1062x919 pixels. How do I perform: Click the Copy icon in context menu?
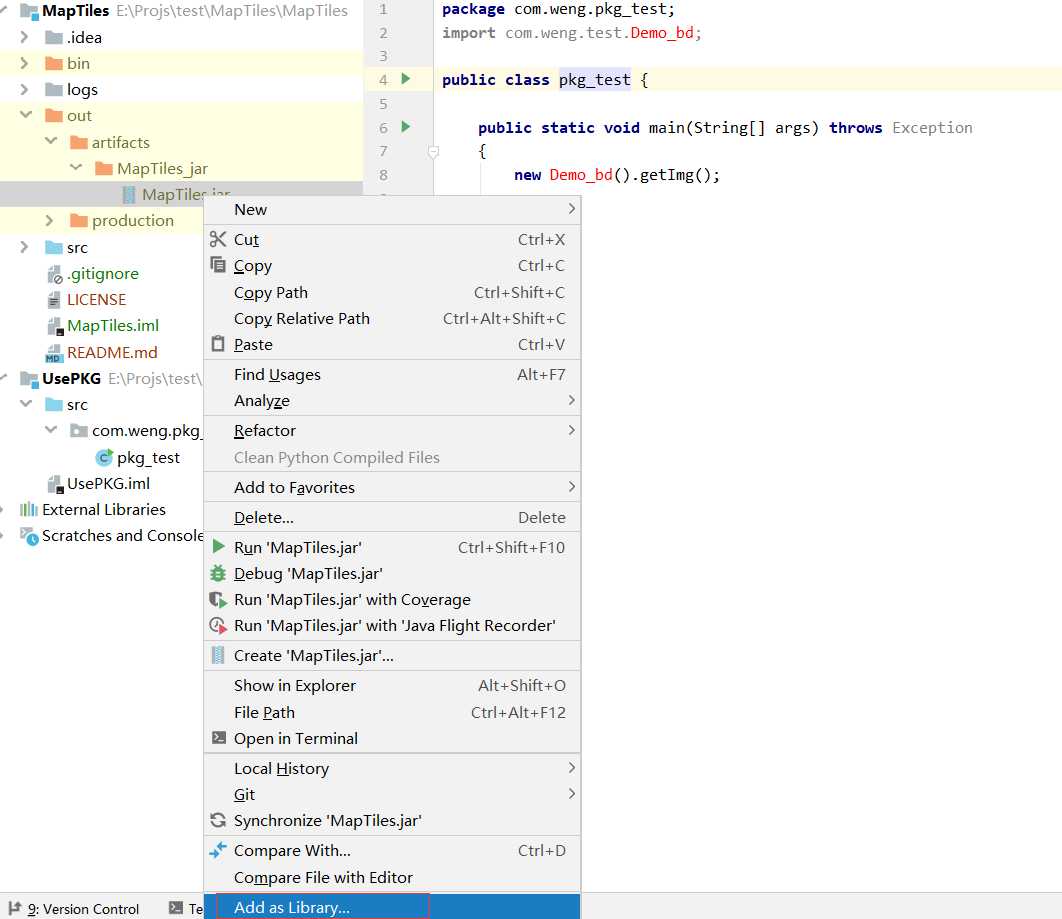[217, 265]
